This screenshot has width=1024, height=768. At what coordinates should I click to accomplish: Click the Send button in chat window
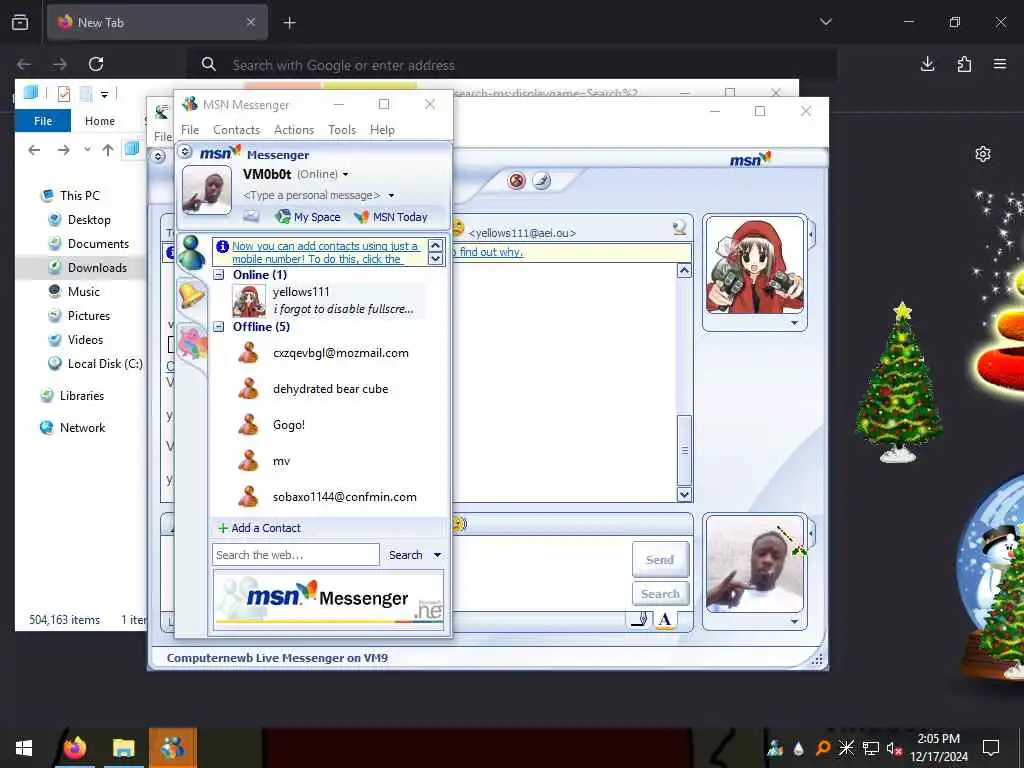(x=660, y=560)
